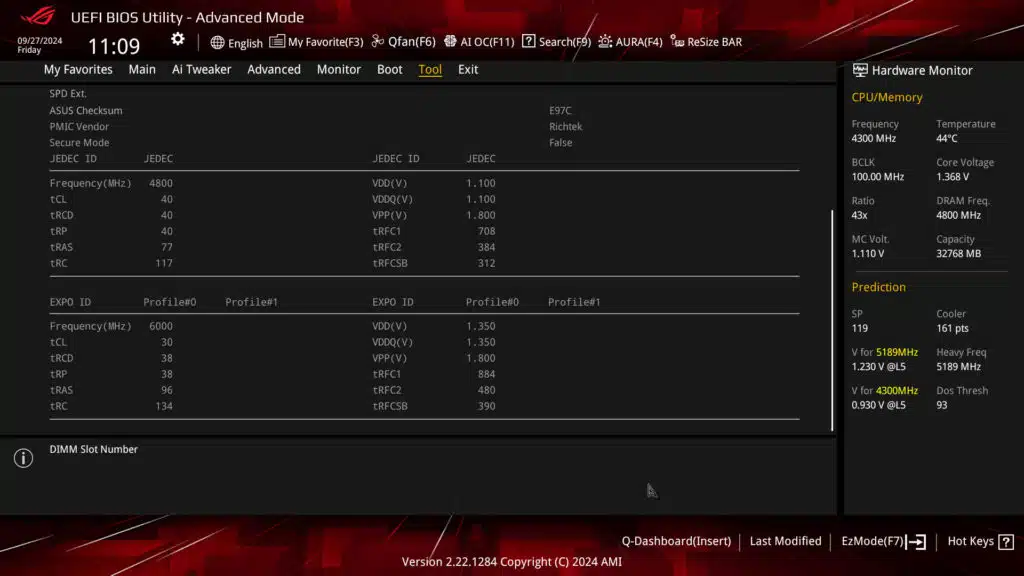Open ReSize BAR setting
Screen dimensions: 1024x576
[706, 42]
